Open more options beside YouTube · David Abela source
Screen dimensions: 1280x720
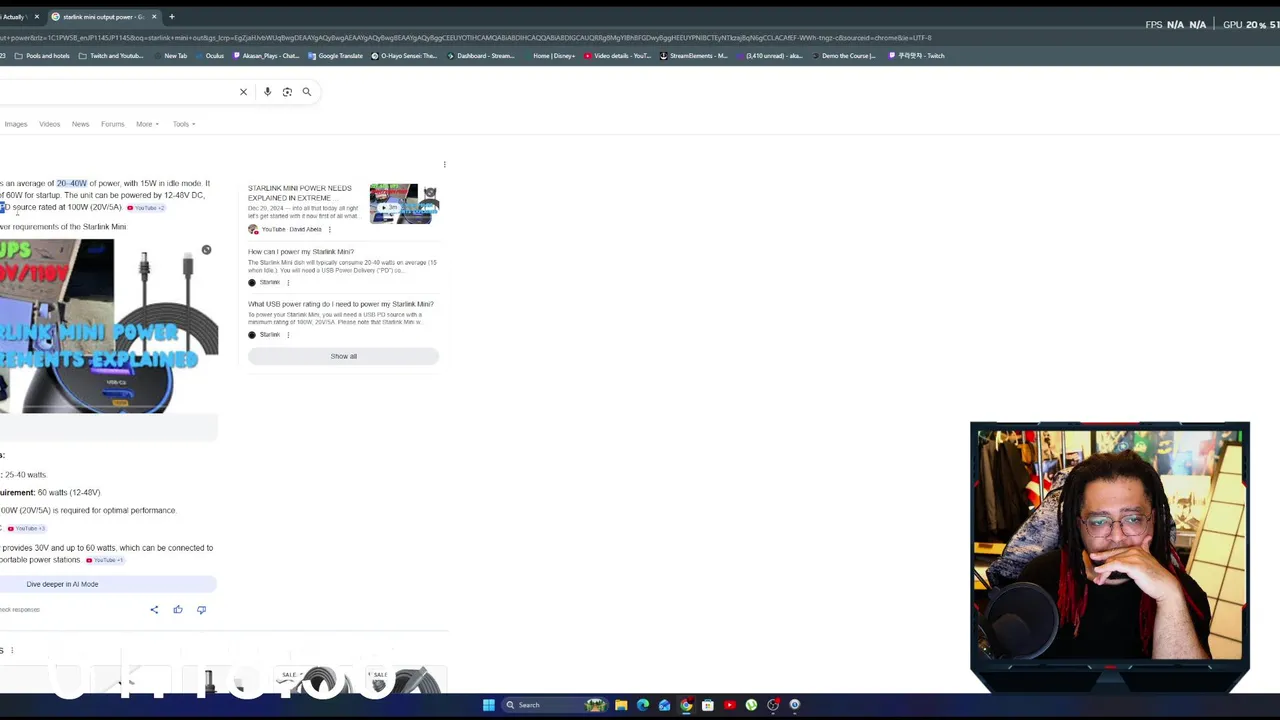click(329, 230)
